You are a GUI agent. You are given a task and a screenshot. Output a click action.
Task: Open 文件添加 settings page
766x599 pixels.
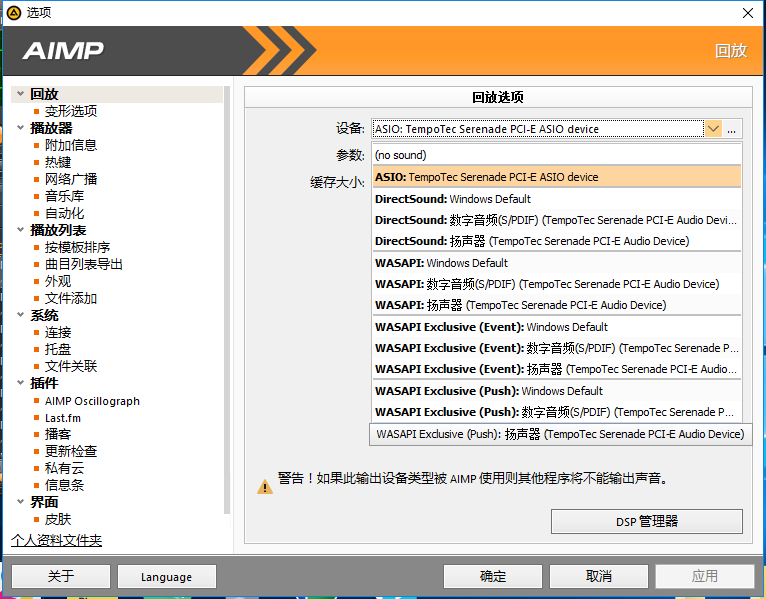(71, 298)
